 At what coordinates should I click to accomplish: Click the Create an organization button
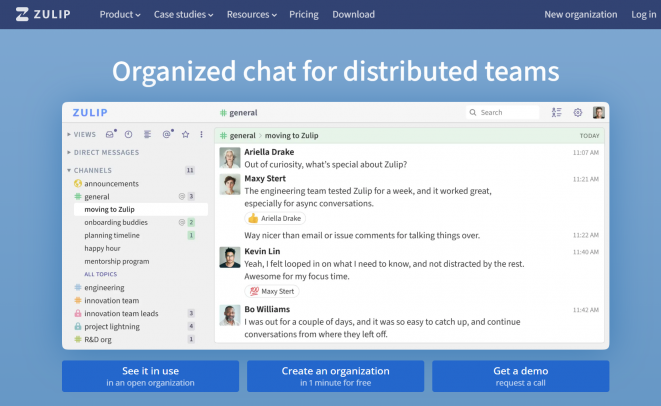pyautogui.click(x=336, y=376)
